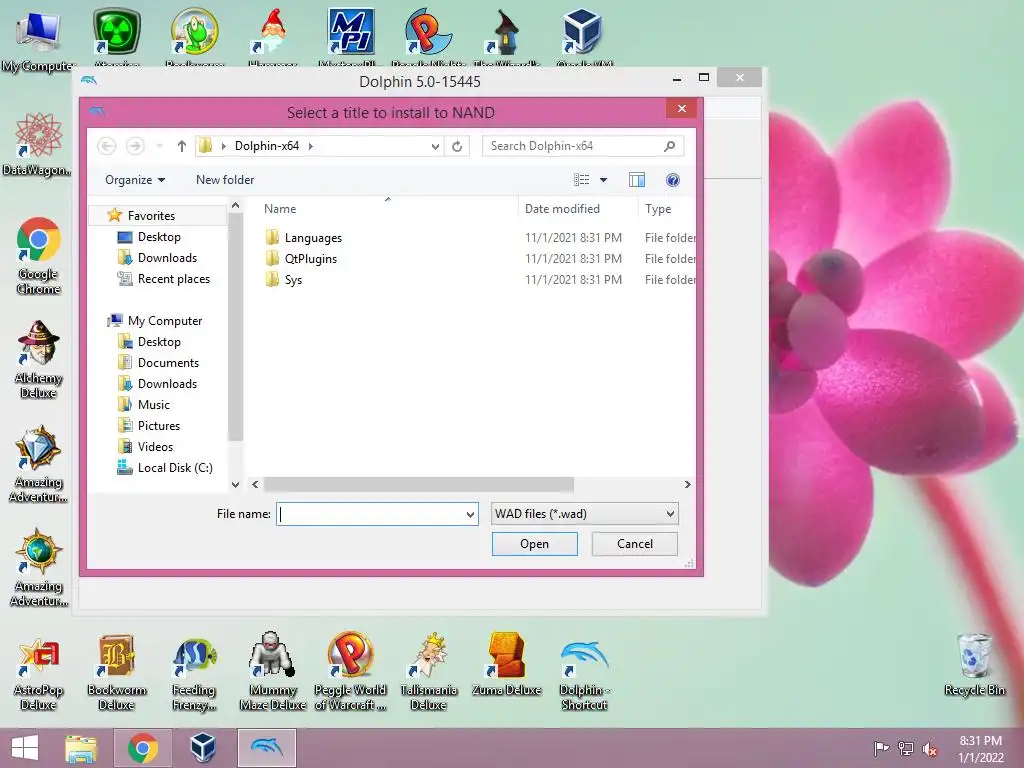Viewport: 1024px width, 768px height.
Task: Go back using the Back arrow
Action: (x=106, y=146)
